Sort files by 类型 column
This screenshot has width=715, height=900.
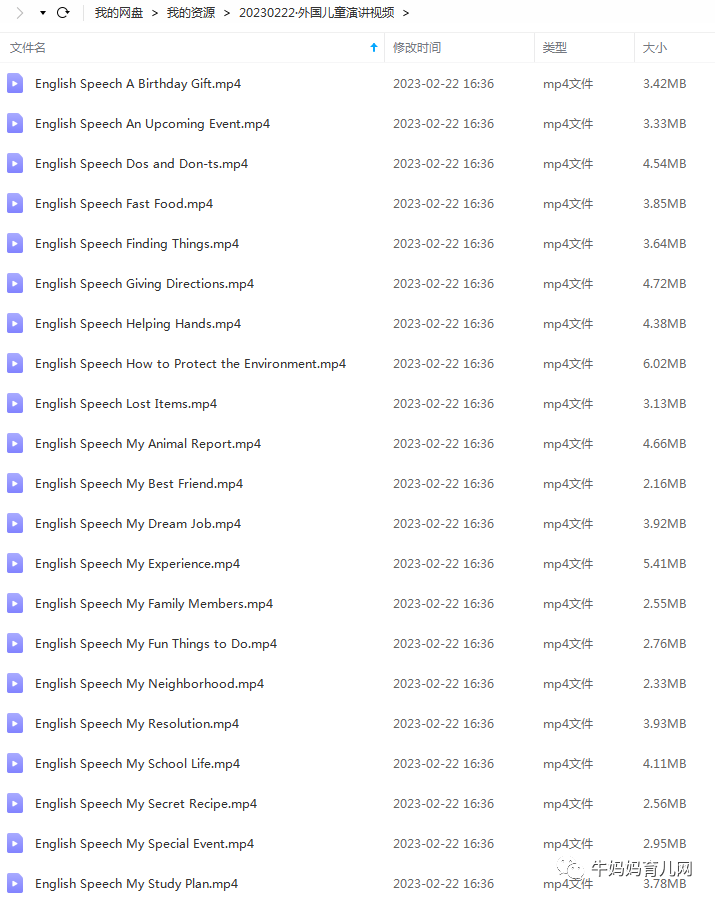pos(555,48)
